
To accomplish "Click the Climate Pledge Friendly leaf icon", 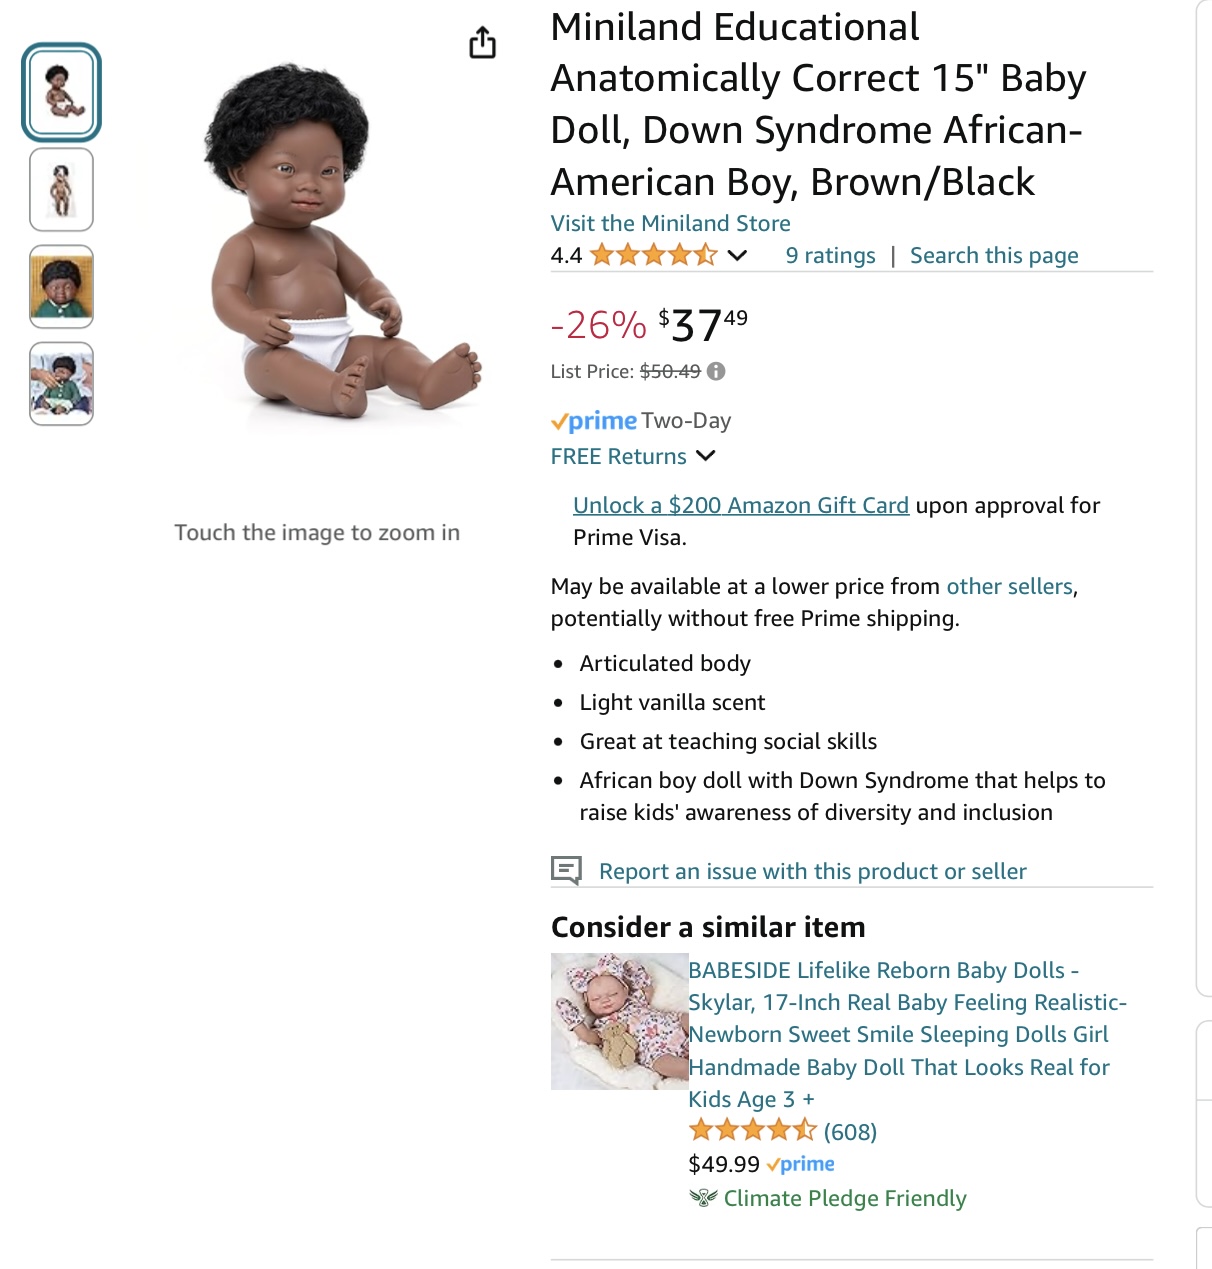I will pos(704,1197).
